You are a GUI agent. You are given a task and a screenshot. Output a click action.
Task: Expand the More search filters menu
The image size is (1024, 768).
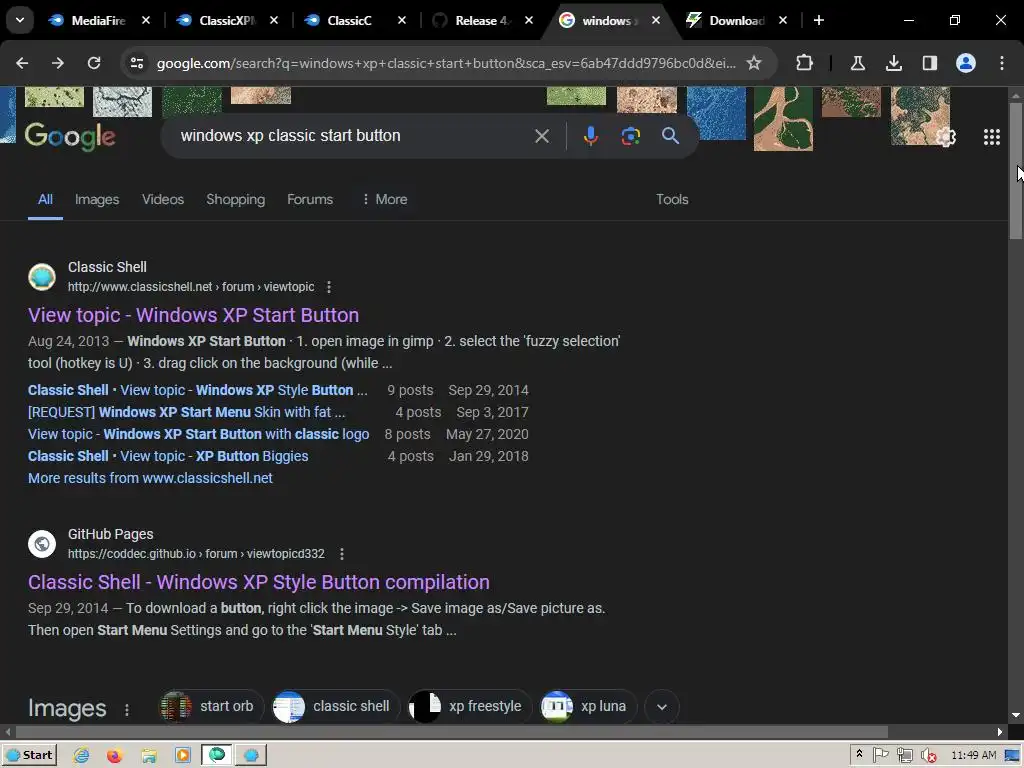pos(385,199)
